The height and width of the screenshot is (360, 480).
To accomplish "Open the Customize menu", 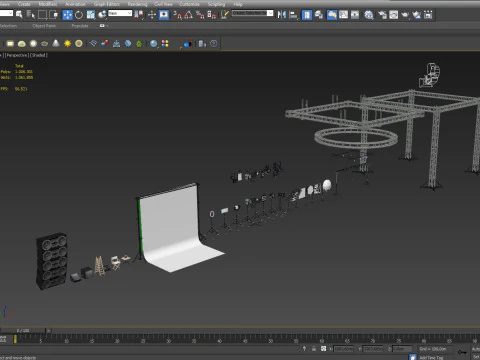I will [189, 4].
